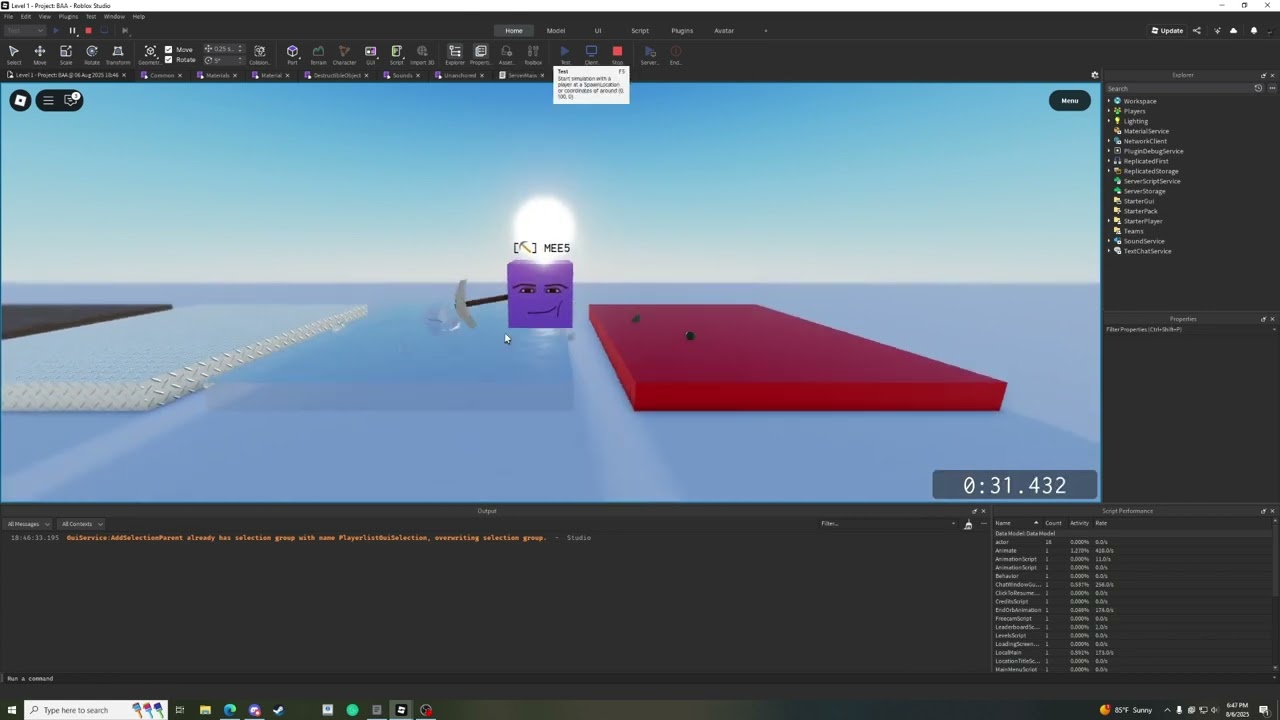Toggle the Rotate snapping checkbox
1280x720 pixels.
coord(168,59)
